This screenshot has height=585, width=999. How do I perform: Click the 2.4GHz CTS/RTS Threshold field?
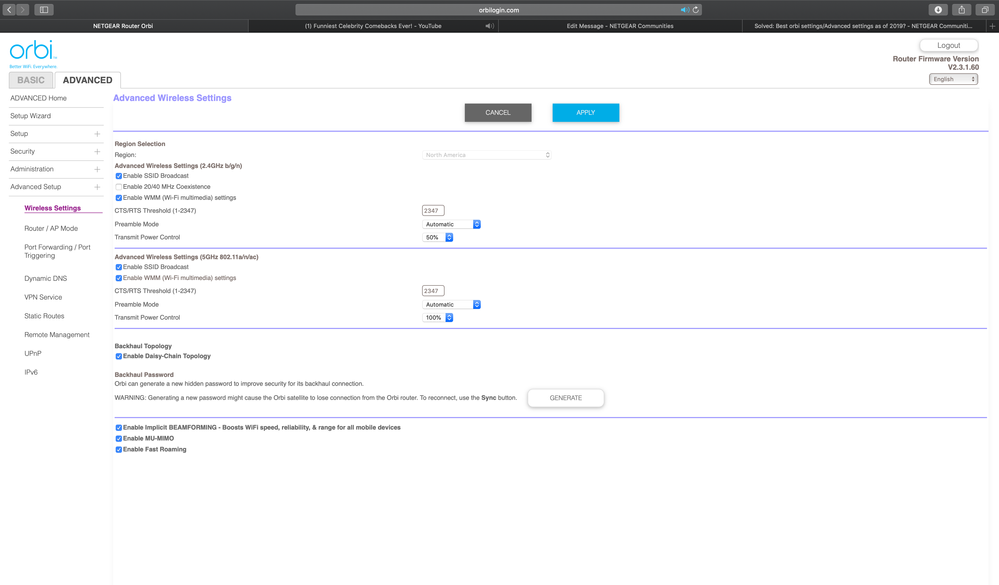(433, 211)
